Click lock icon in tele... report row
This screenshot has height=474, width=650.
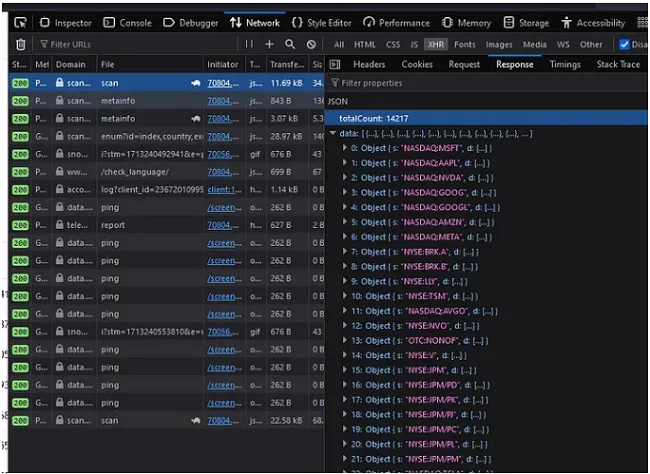(59, 225)
